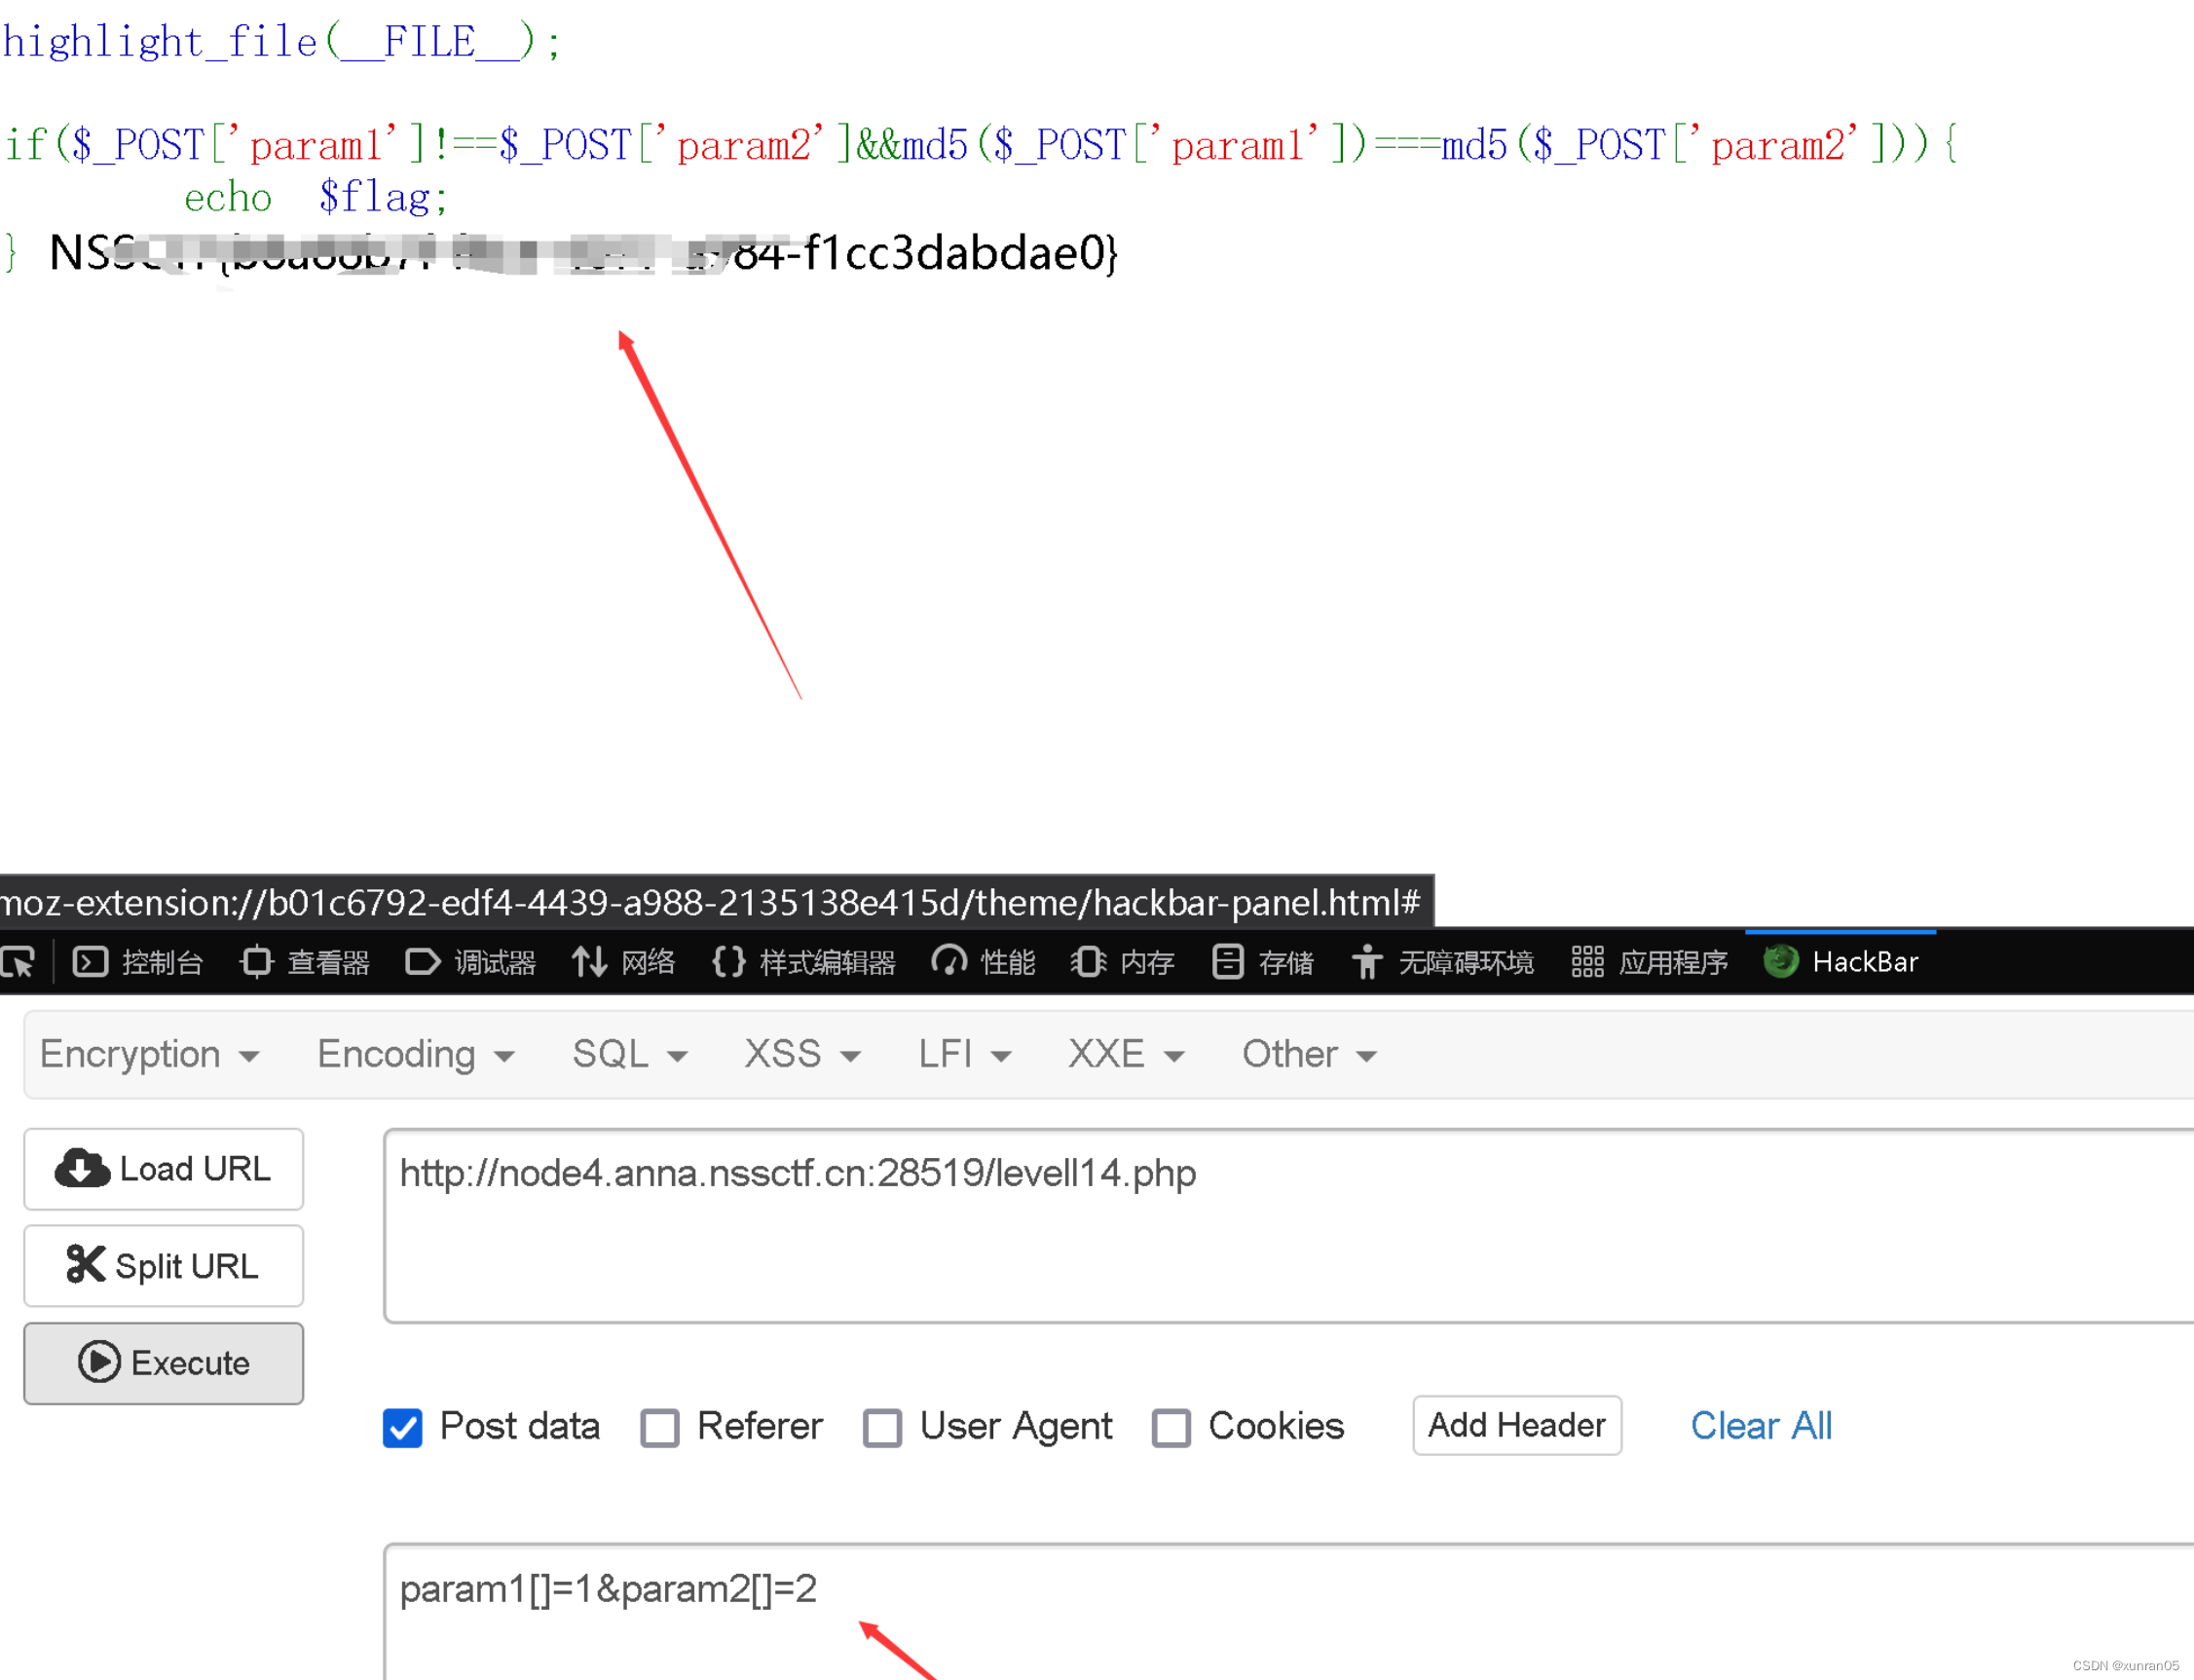Uncheck the Post data checkbox

click(x=403, y=1428)
